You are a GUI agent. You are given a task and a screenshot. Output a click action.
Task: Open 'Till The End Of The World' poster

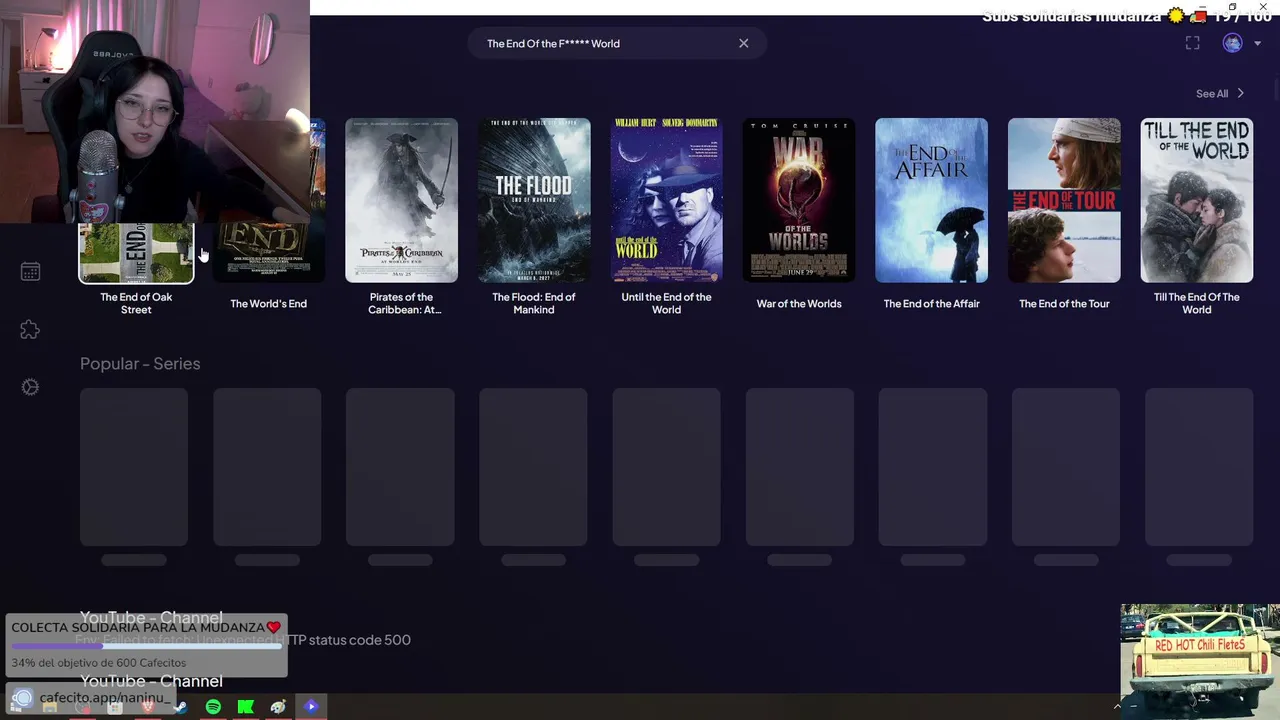1197,200
